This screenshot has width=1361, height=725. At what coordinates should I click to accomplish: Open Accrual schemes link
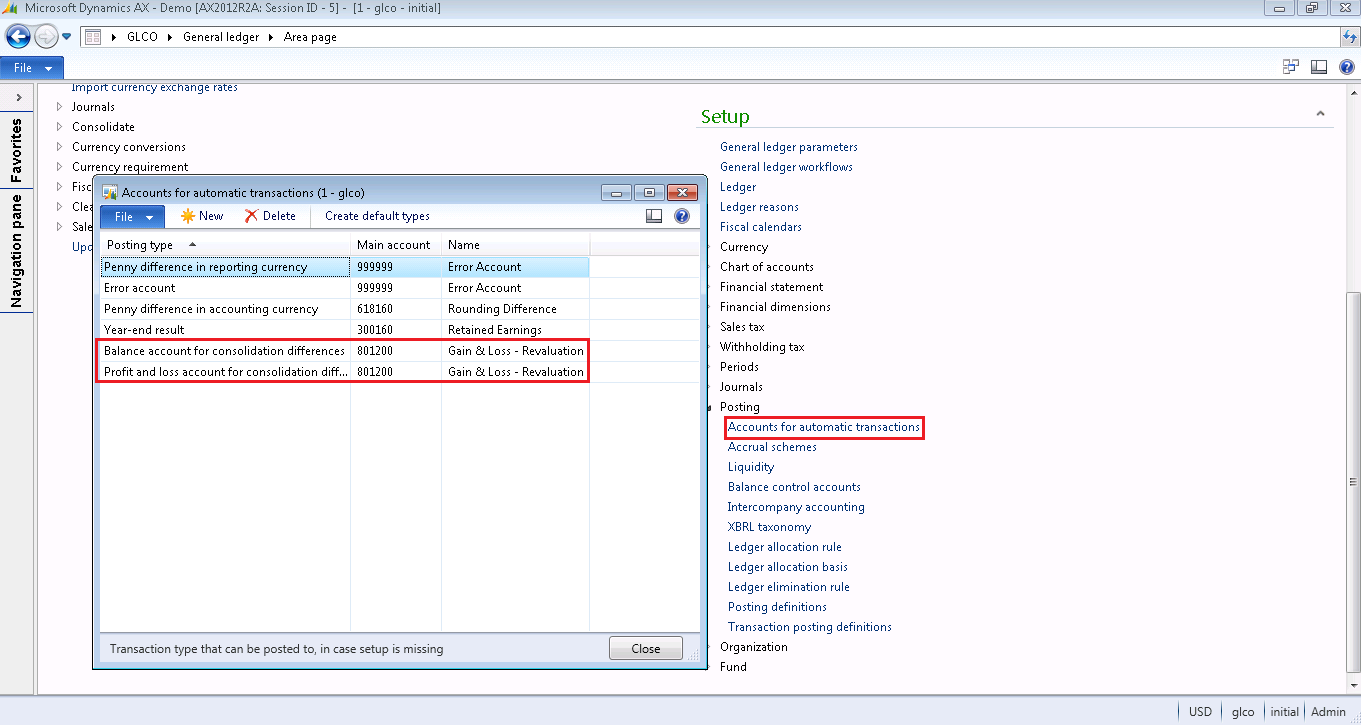coord(772,447)
